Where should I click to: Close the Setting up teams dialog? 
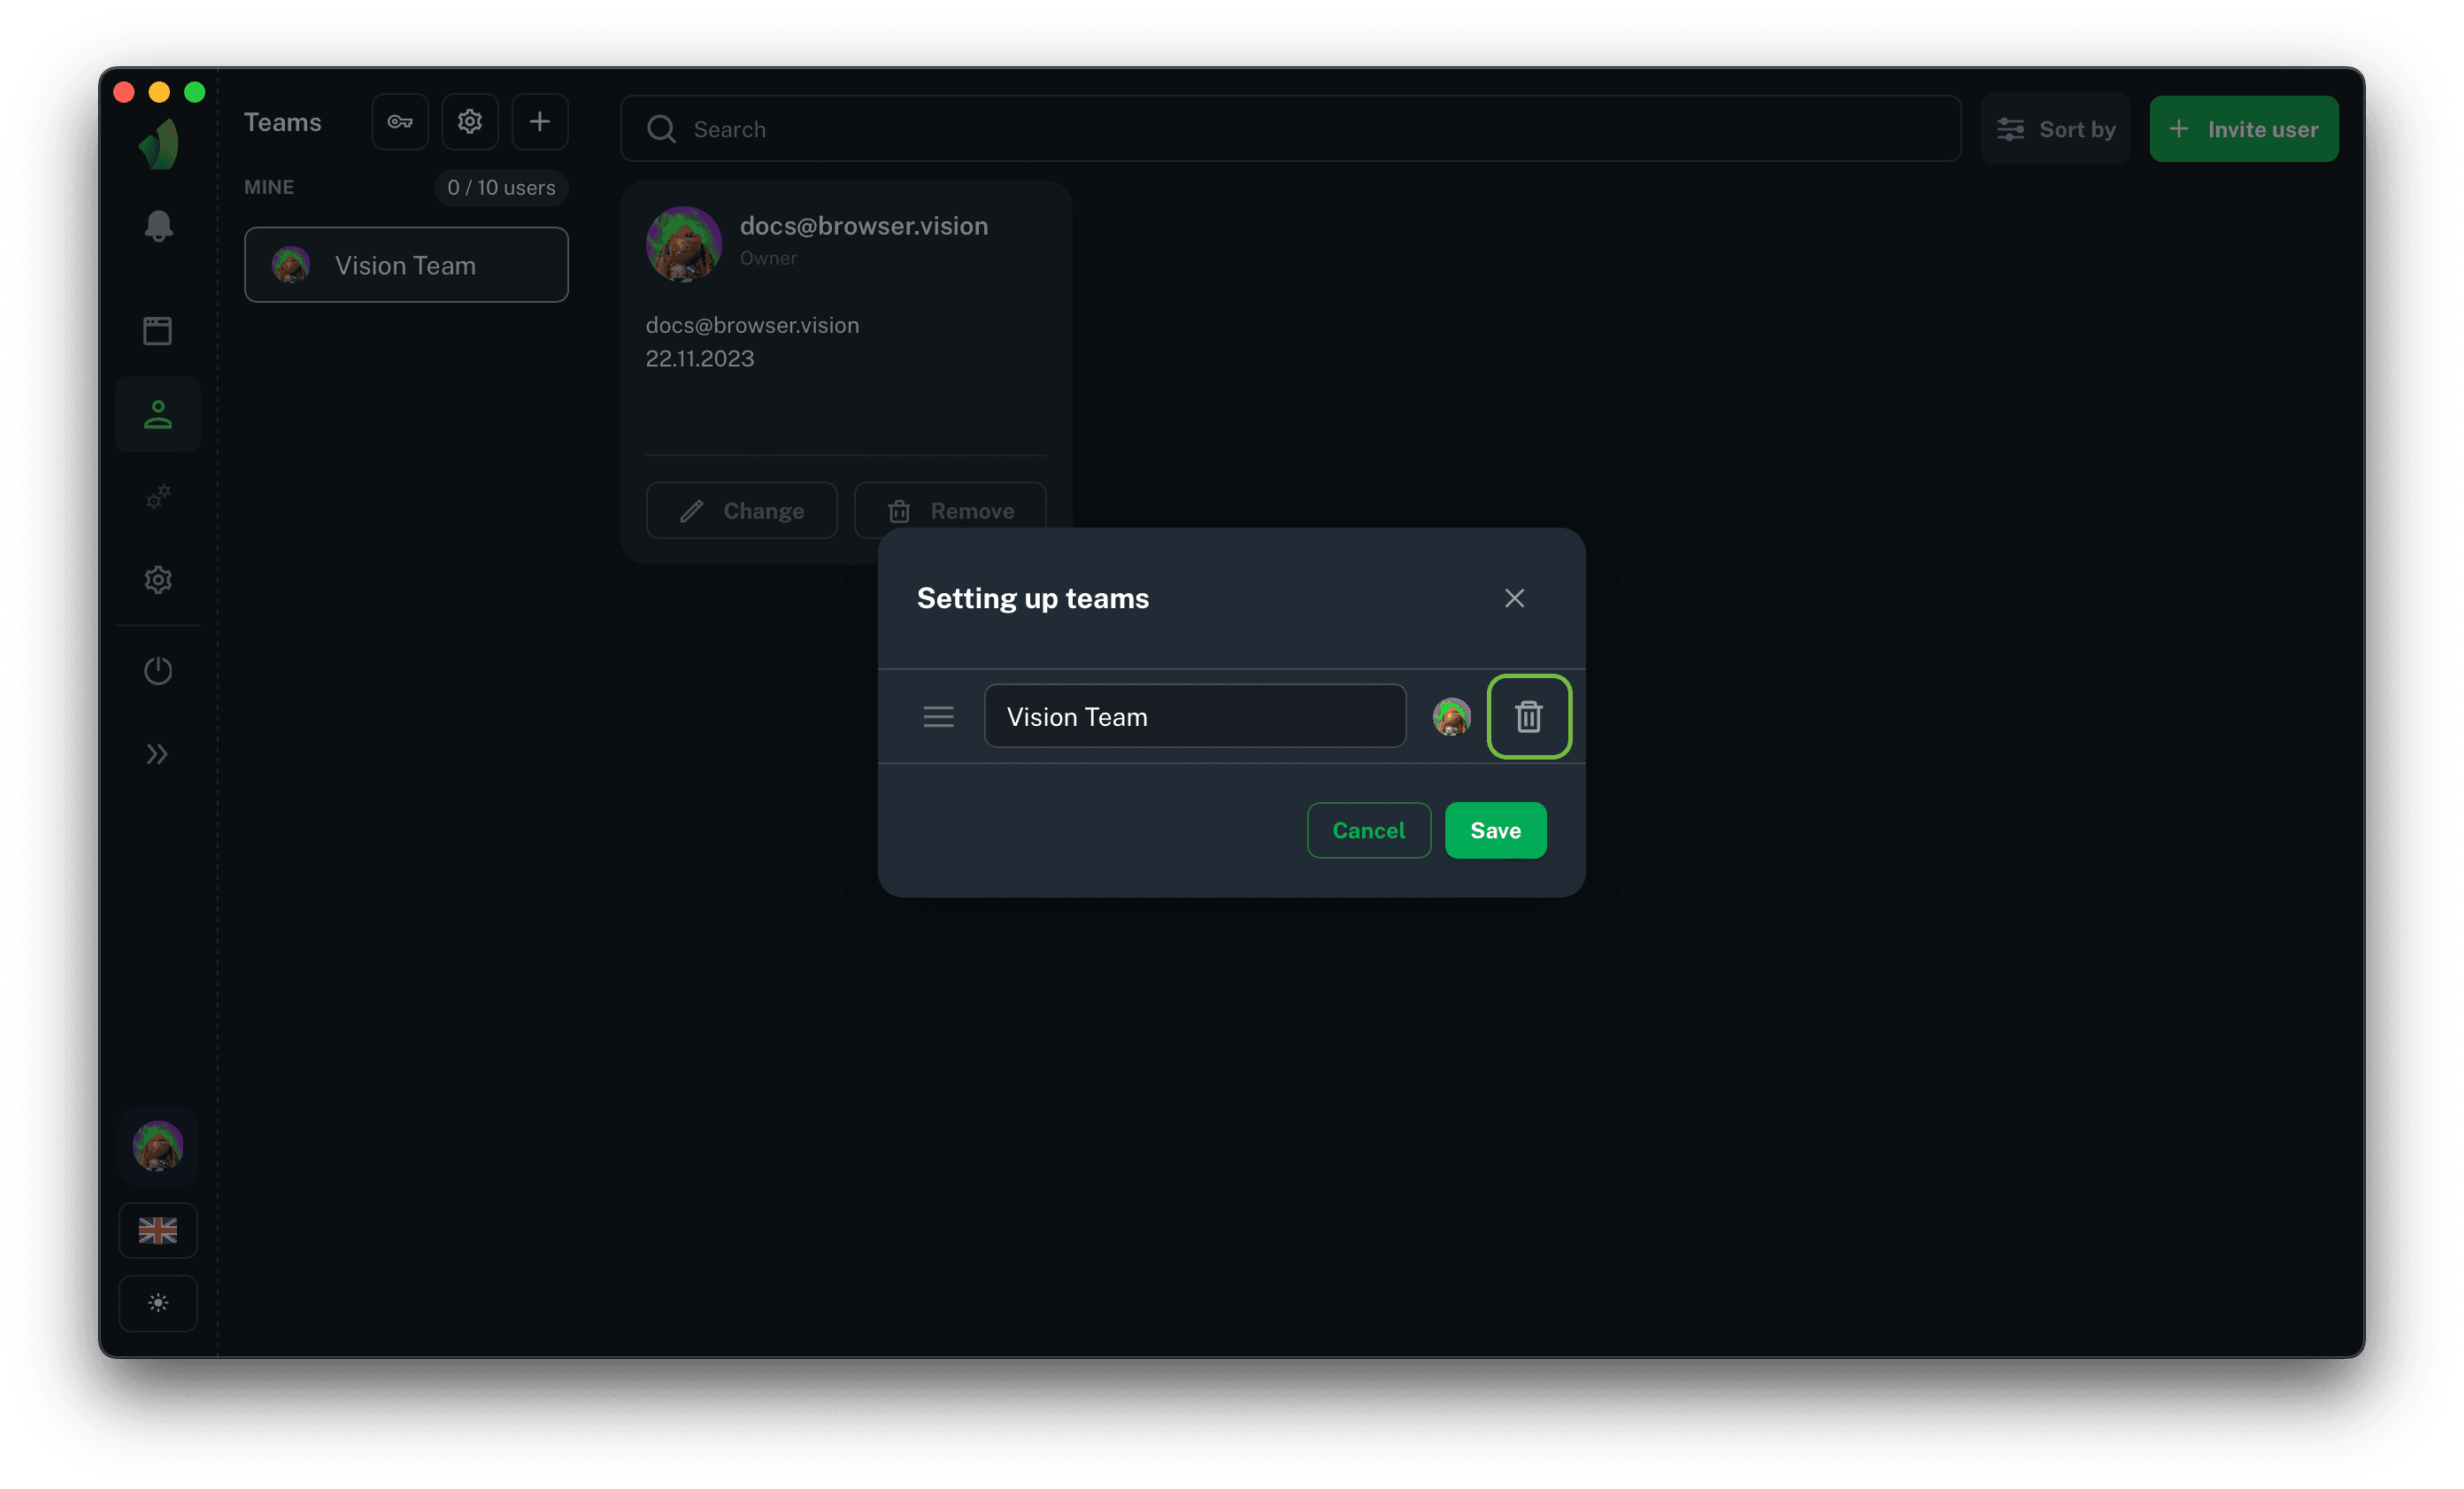(x=1514, y=598)
